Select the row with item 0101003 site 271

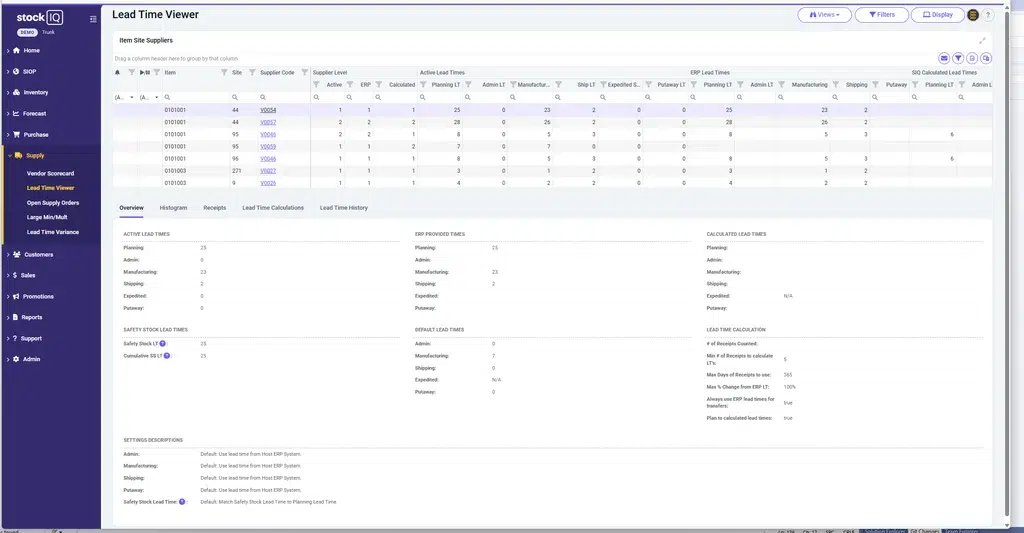pos(552,171)
